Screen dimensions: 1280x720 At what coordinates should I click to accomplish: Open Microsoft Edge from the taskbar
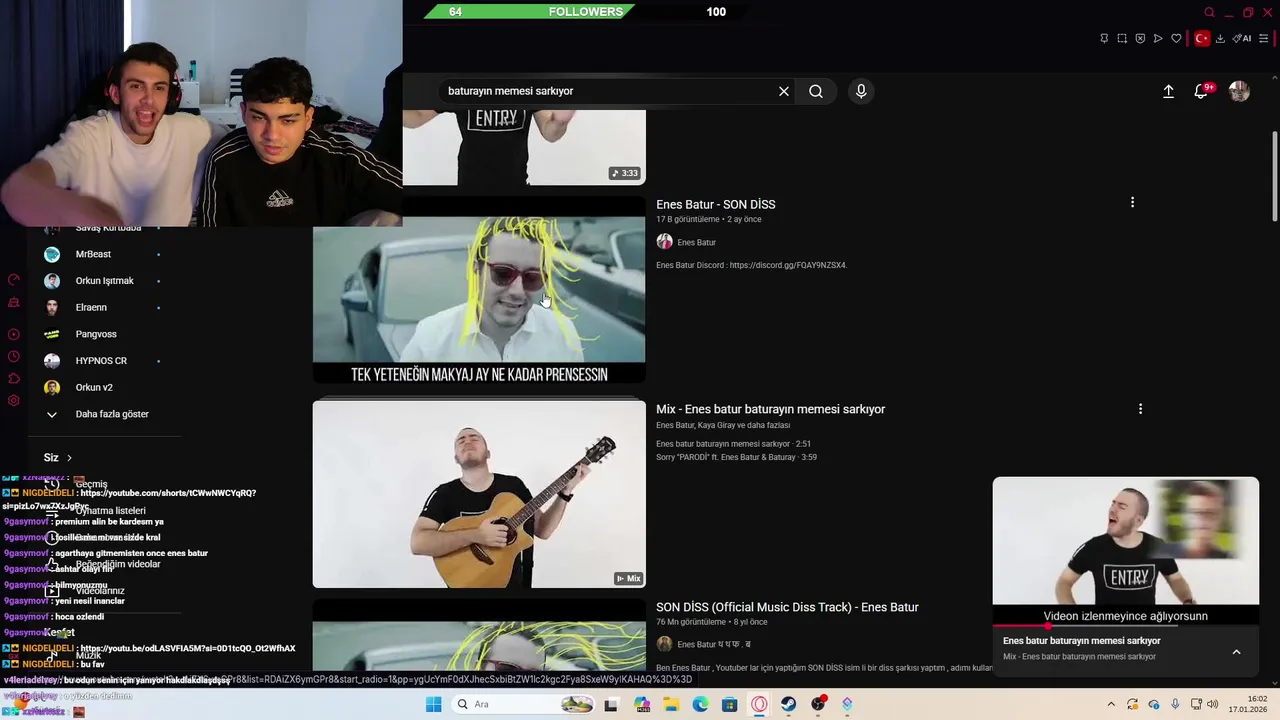pyautogui.click(x=700, y=704)
